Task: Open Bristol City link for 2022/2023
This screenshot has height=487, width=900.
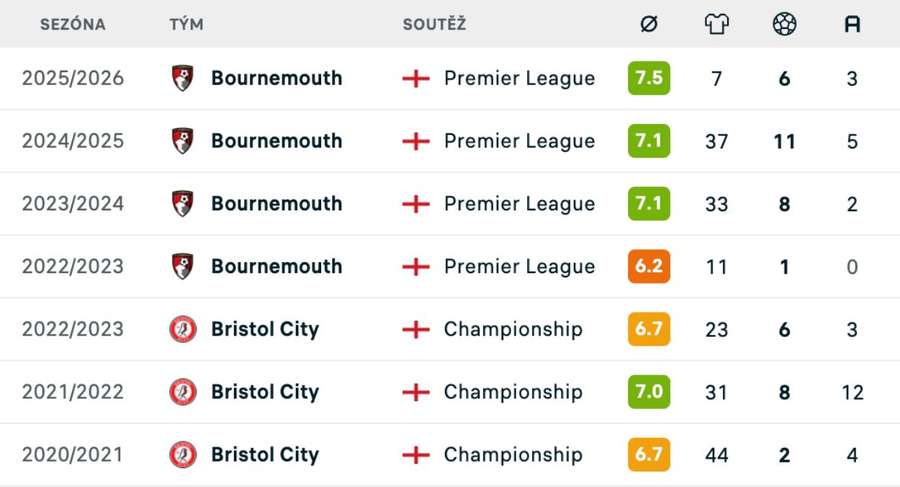Action: tap(264, 329)
